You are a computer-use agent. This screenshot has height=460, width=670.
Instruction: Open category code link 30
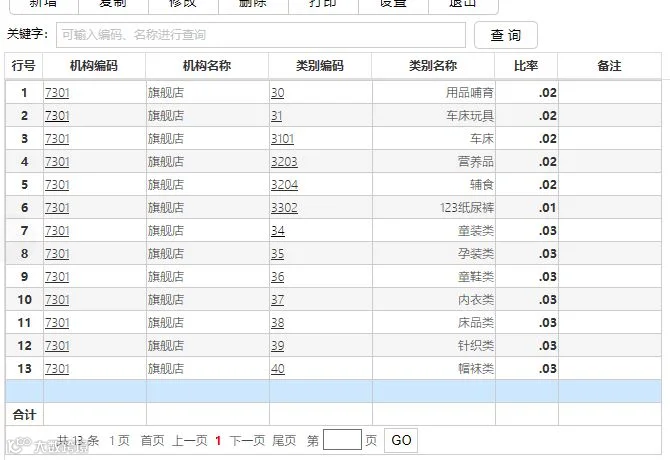click(278, 93)
